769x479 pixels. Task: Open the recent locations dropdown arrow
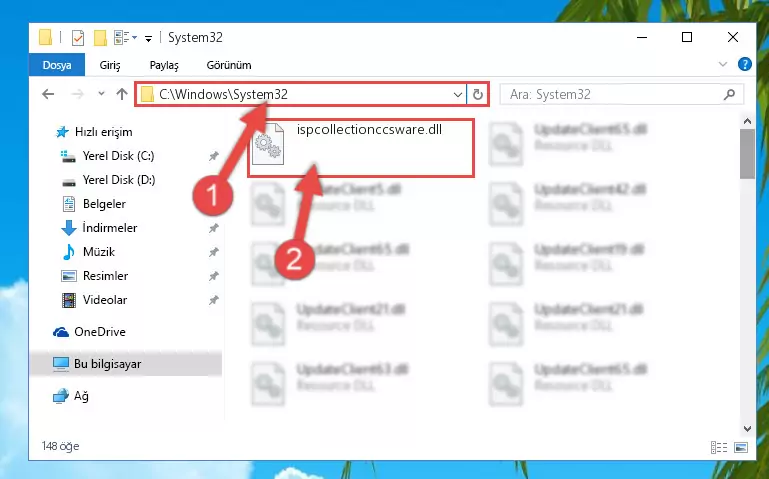click(101, 93)
